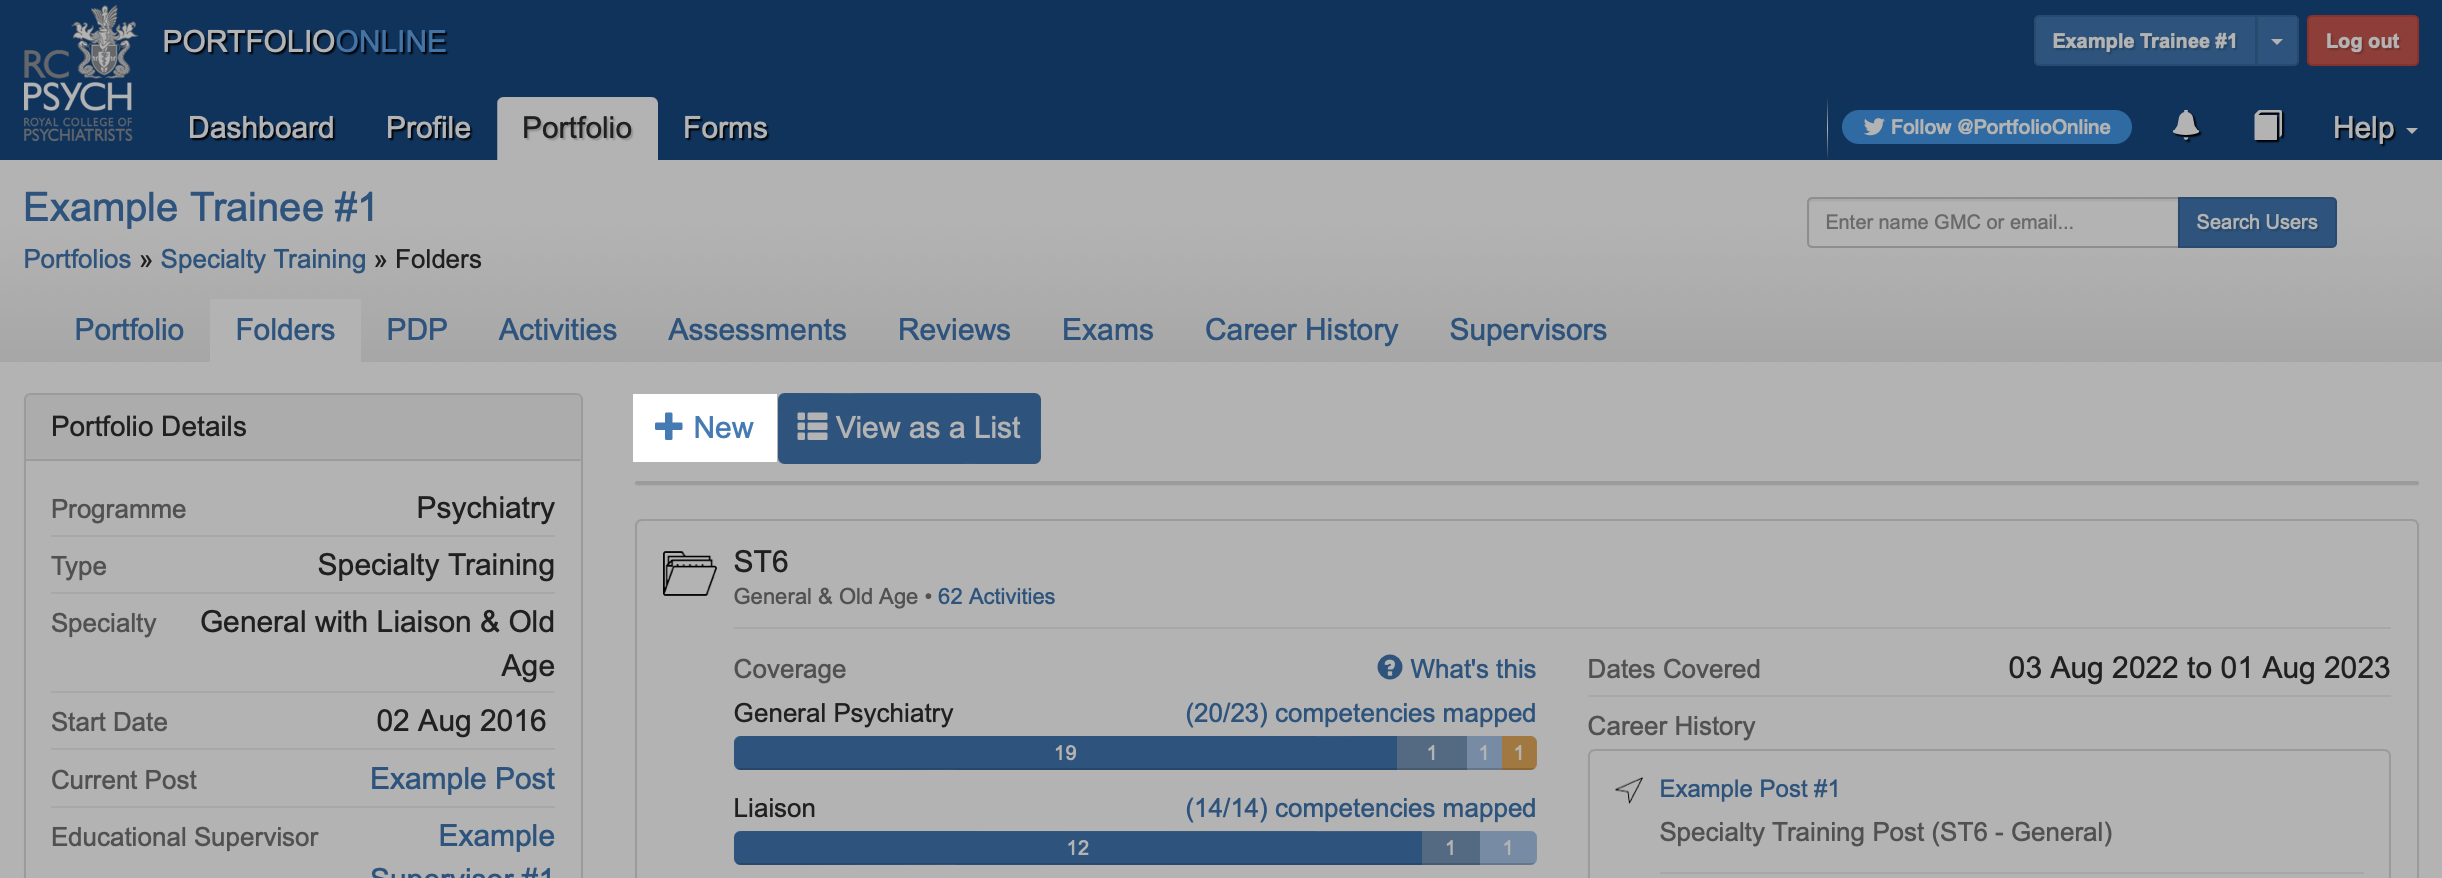Select the Folders sub-tab
Viewport: 2442px width, 878px height.
point(285,330)
